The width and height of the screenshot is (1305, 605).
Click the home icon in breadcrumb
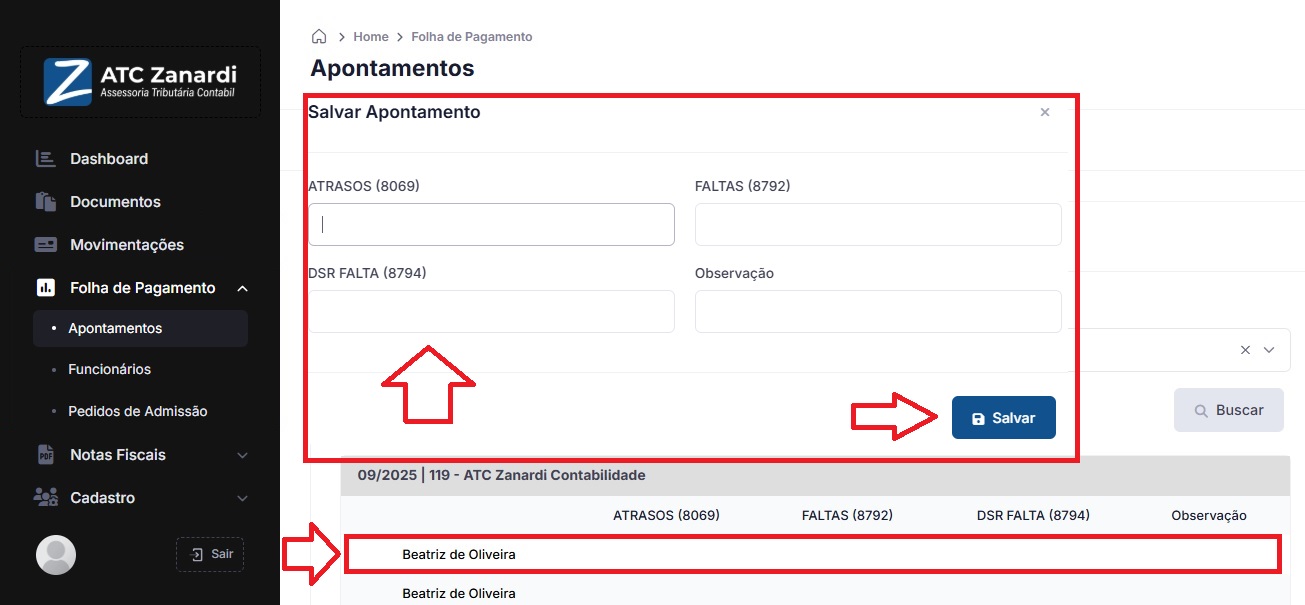pos(319,37)
